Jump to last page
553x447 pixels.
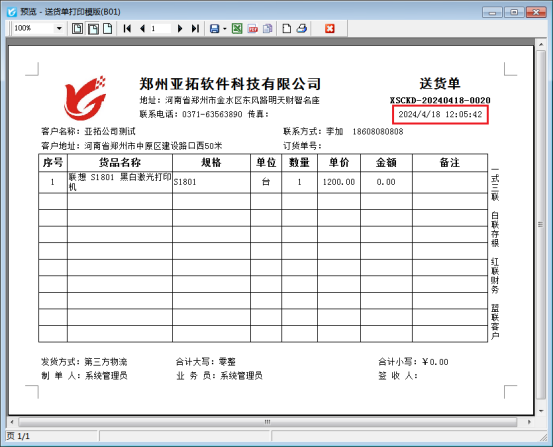click(195, 28)
